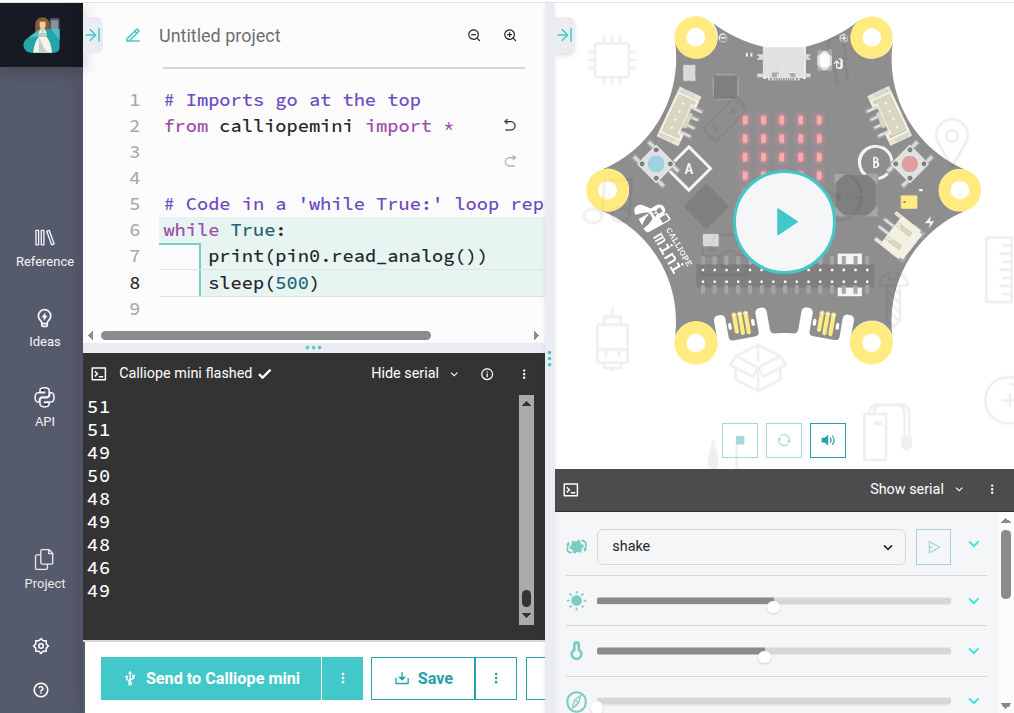Click the gesture sensor icon

576,547
